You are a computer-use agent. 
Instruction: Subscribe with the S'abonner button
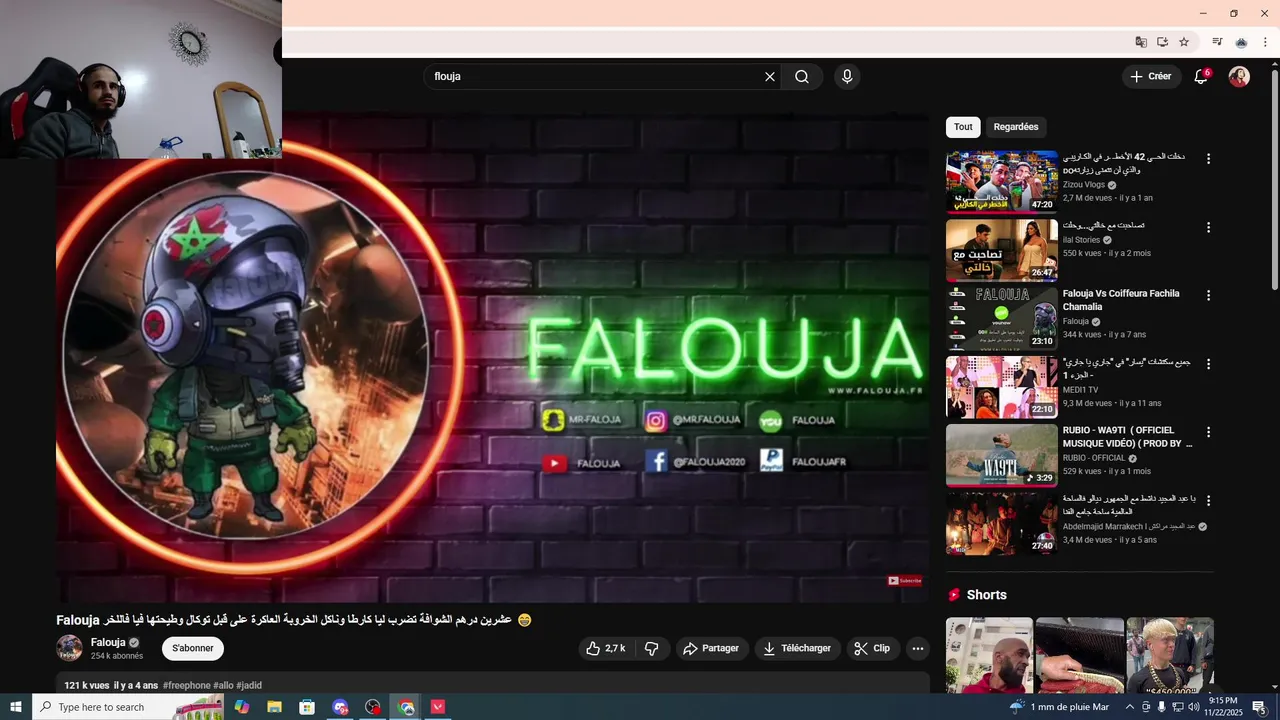(193, 649)
